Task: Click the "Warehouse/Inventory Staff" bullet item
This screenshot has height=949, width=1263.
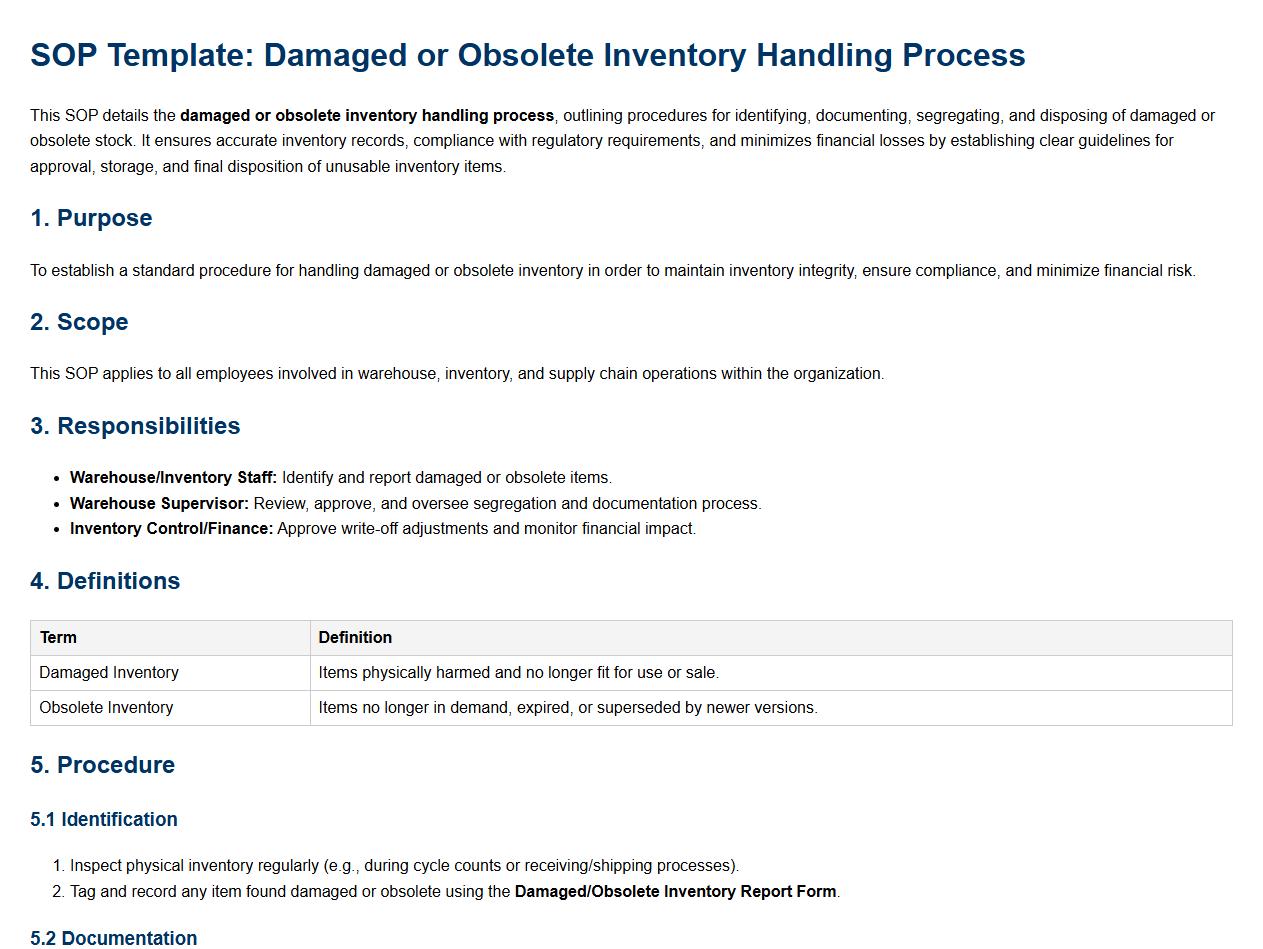Action: tap(340, 478)
